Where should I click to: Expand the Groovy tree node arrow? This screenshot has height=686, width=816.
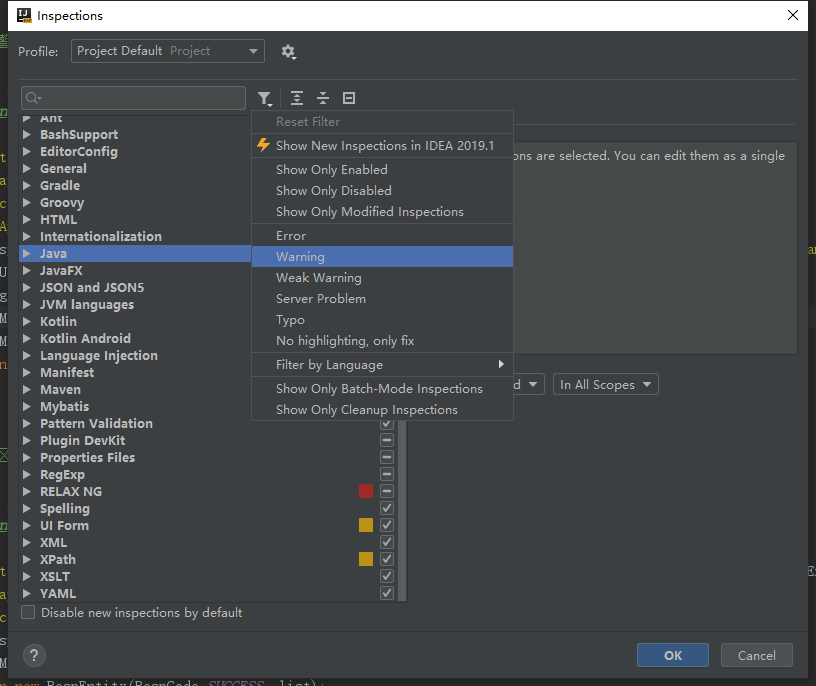pos(27,202)
